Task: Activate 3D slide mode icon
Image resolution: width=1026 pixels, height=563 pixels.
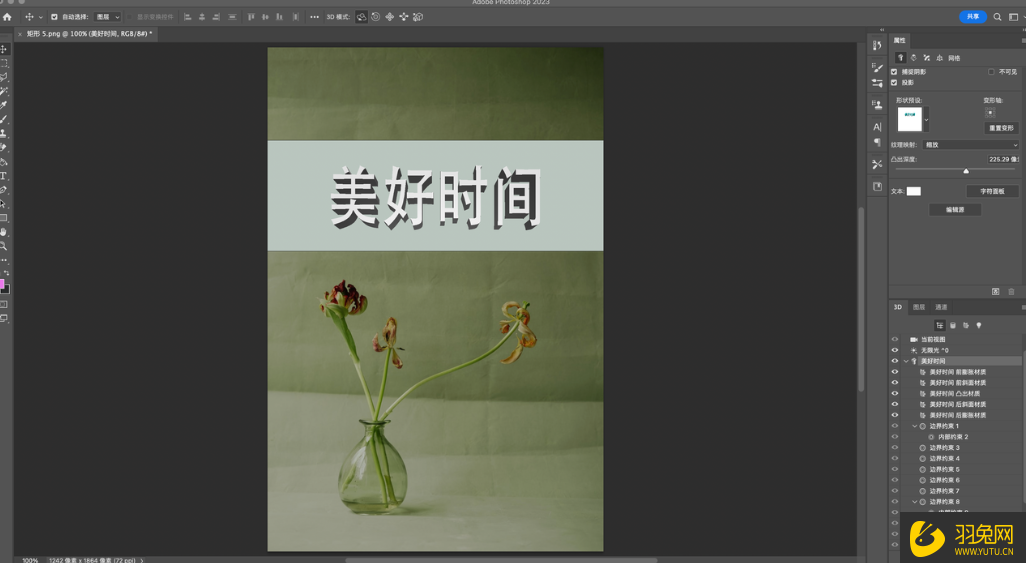Action: pyautogui.click(x=404, y=17)
